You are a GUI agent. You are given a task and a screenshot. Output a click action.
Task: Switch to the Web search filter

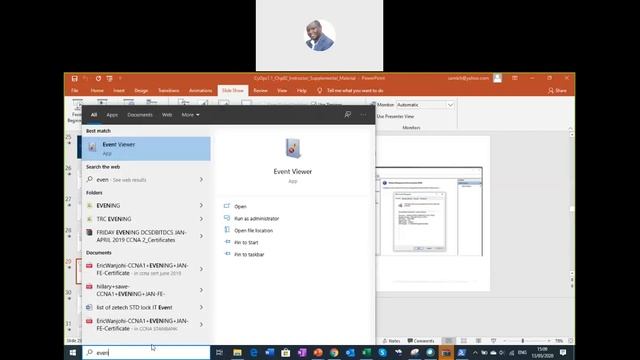(x=167, y=115)
